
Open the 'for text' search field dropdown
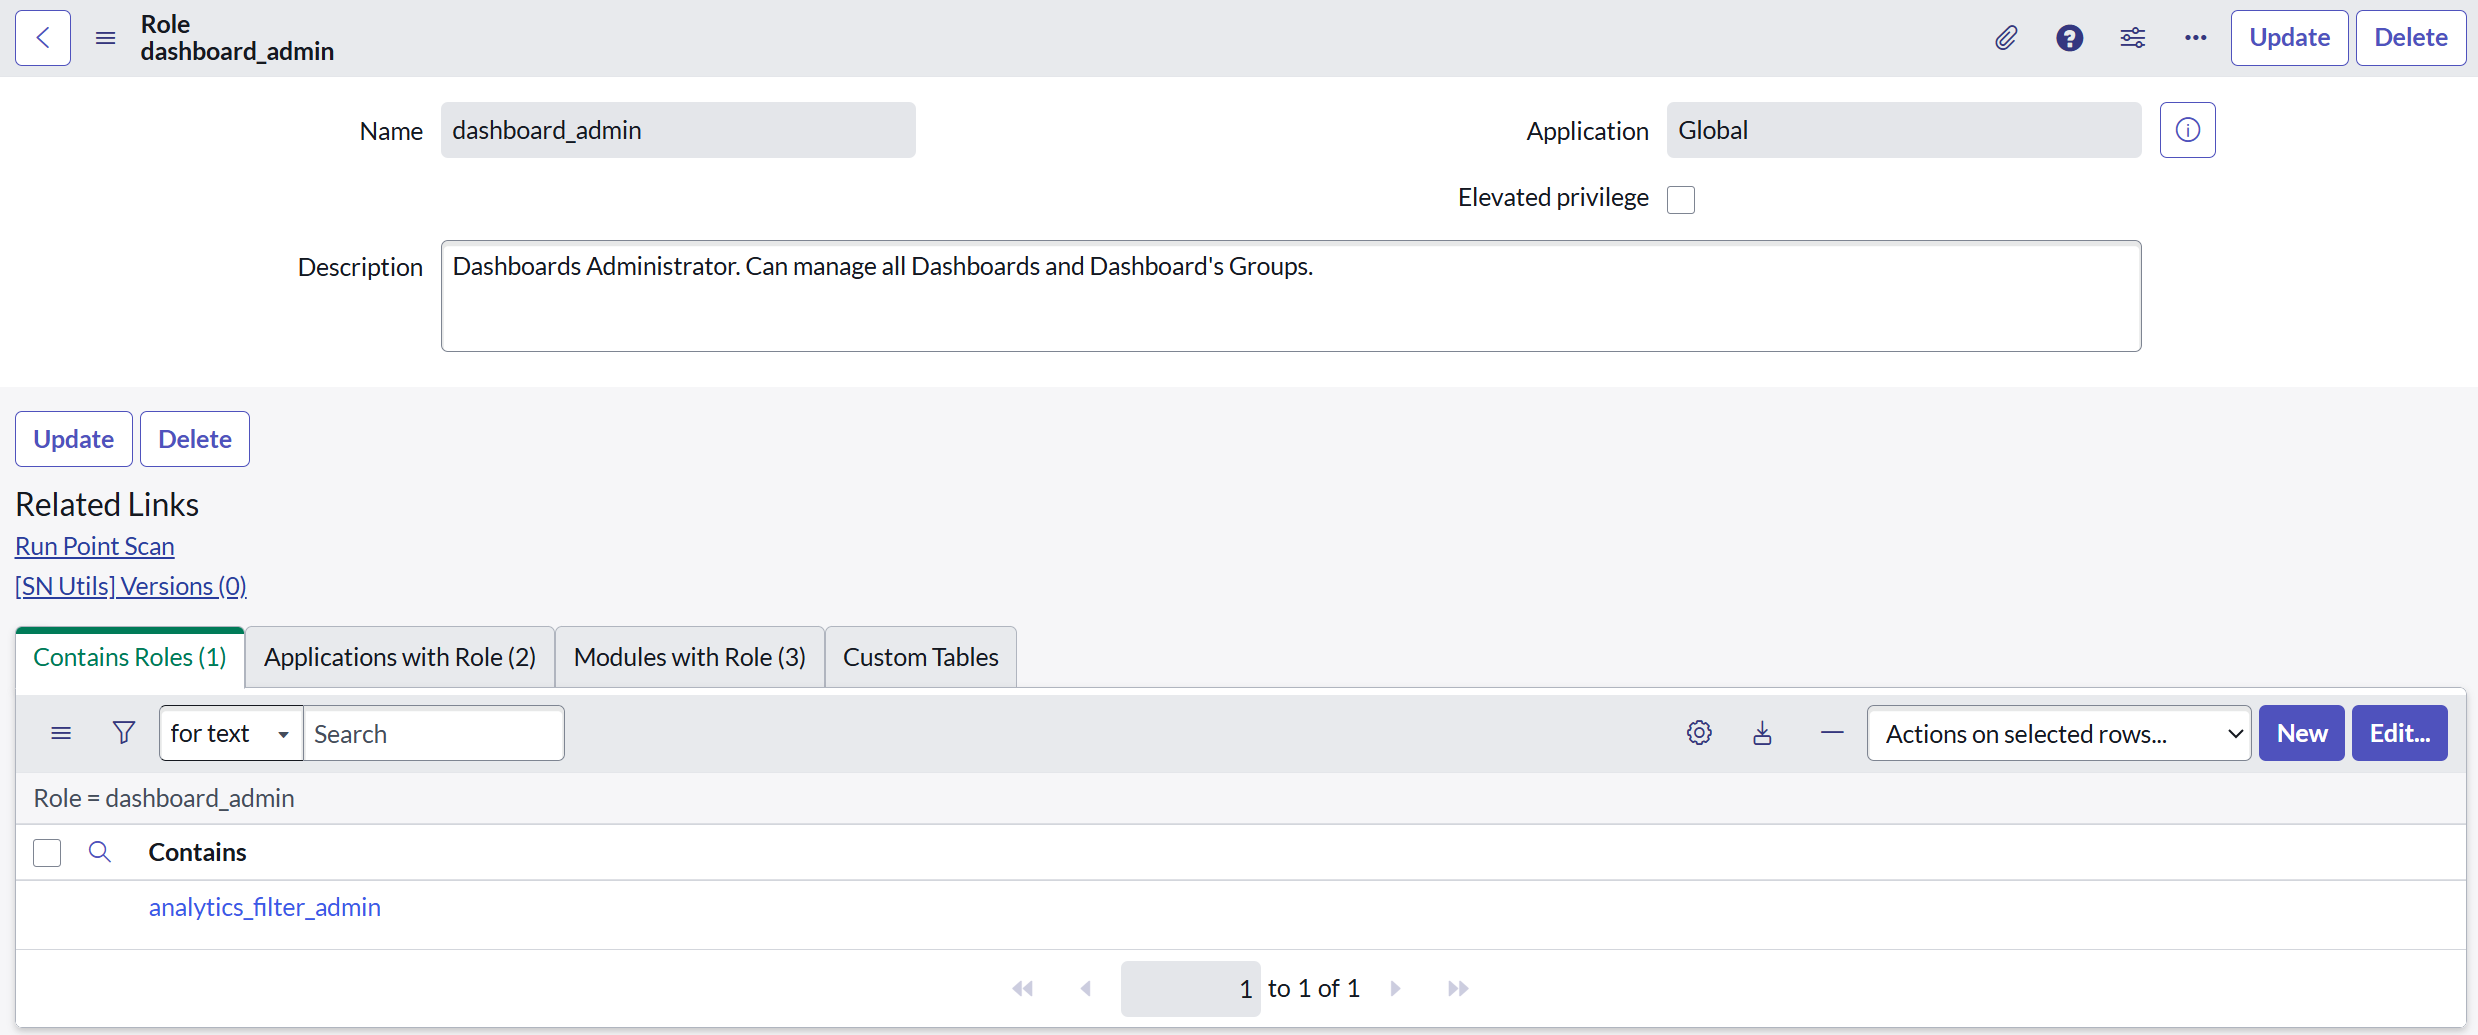tap(231, 733)
